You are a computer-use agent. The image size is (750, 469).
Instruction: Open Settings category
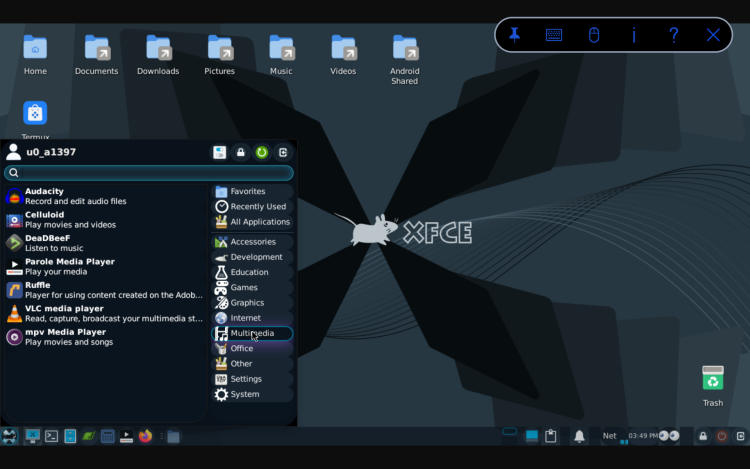coord(252,379)
